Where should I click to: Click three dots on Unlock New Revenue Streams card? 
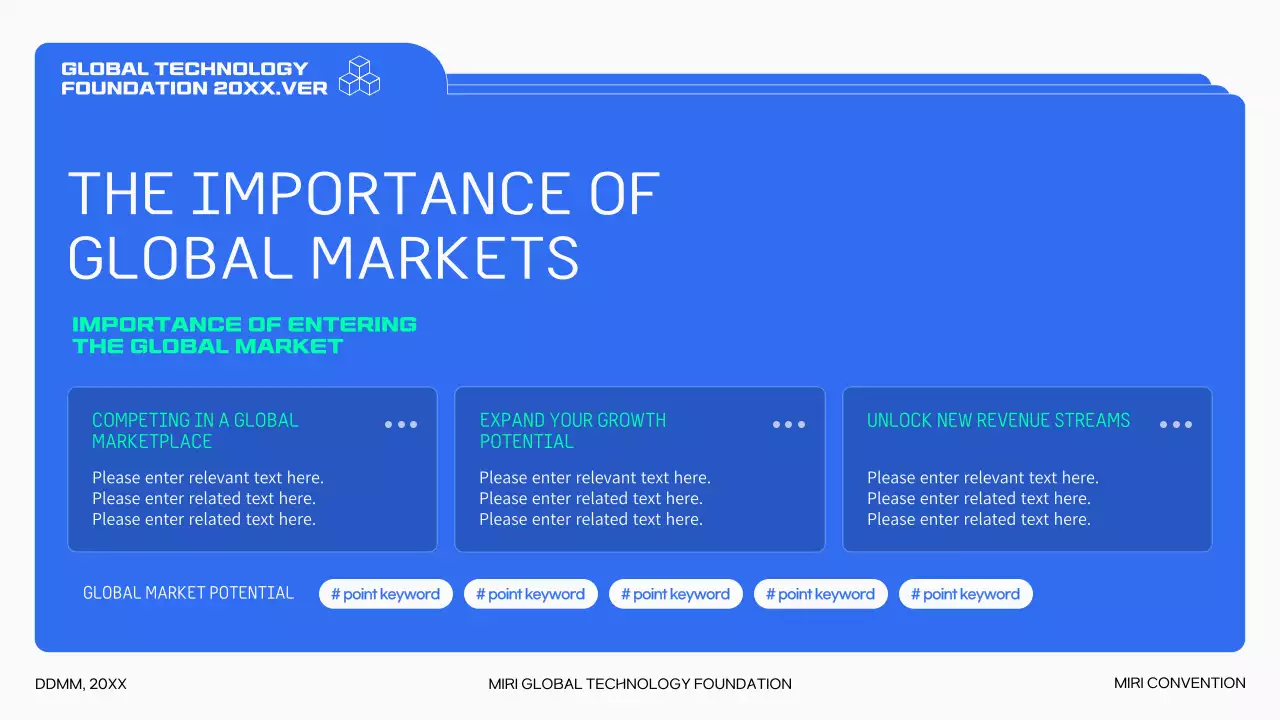(1175, 425)
